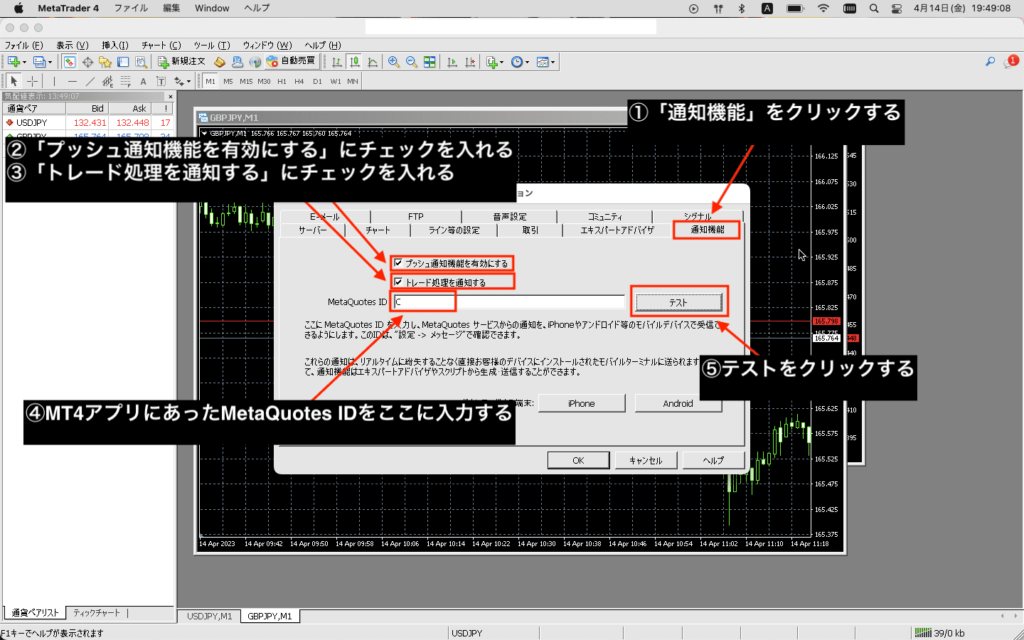This screenshot has height=640, width=1024.
Task: Set timeframe to M1
Action: pos(210,82)
